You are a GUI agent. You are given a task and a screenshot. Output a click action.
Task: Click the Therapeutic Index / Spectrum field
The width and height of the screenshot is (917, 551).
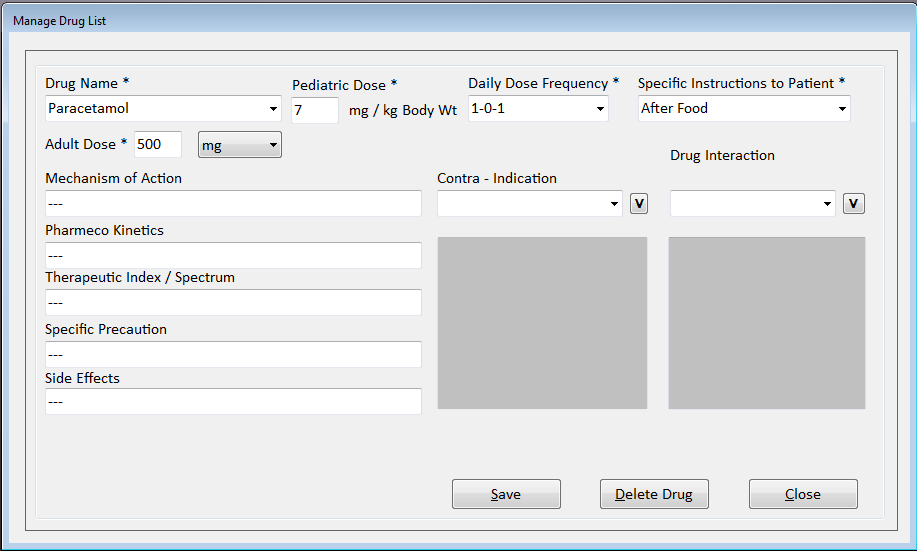coord(233,303)
